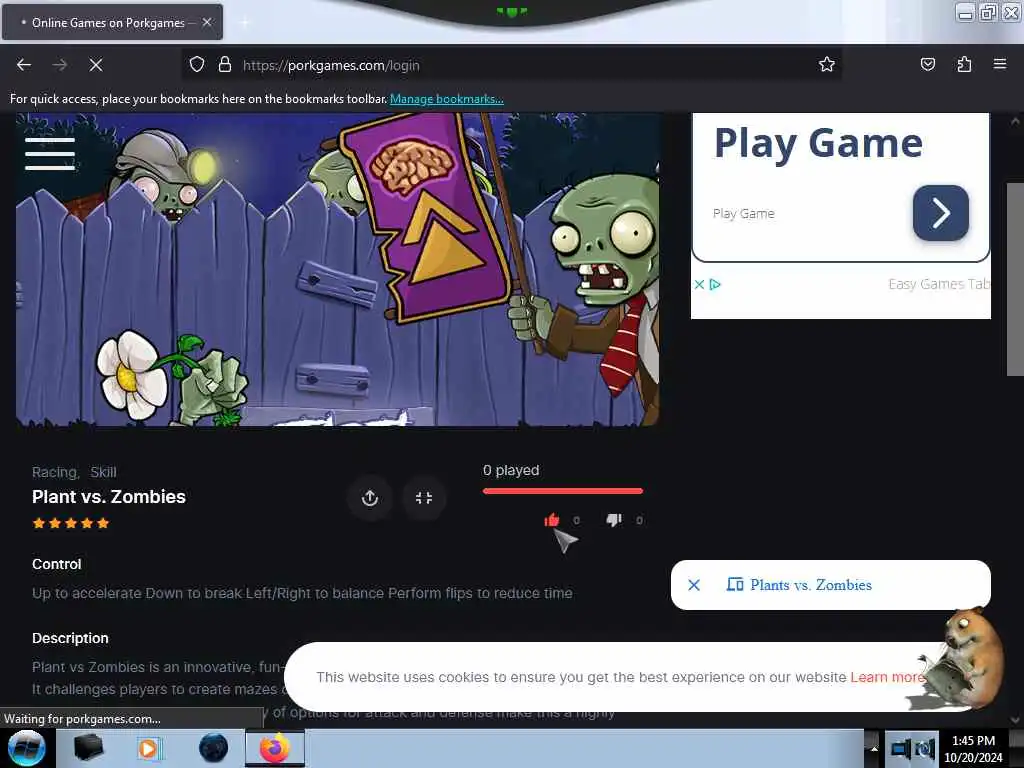The width and height of the screenshot is (1024, 768).
Task: Open the Racing category link
Action: (x=56, y=472)
